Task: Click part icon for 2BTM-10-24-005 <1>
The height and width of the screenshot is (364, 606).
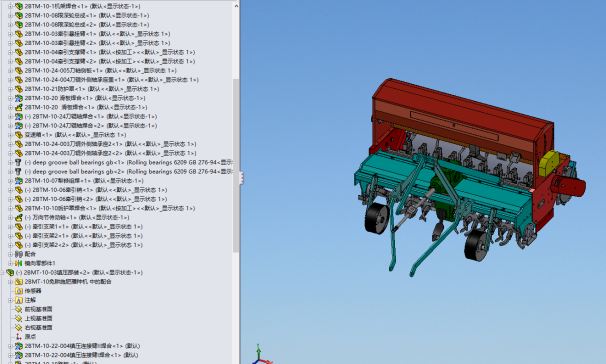Action: tap(19, 71)
